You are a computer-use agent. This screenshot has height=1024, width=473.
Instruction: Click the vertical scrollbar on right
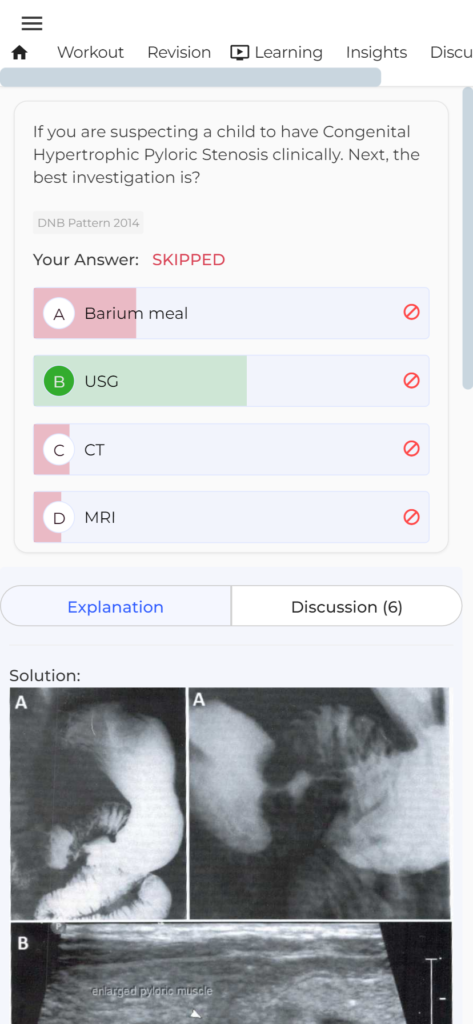(468, 238)
